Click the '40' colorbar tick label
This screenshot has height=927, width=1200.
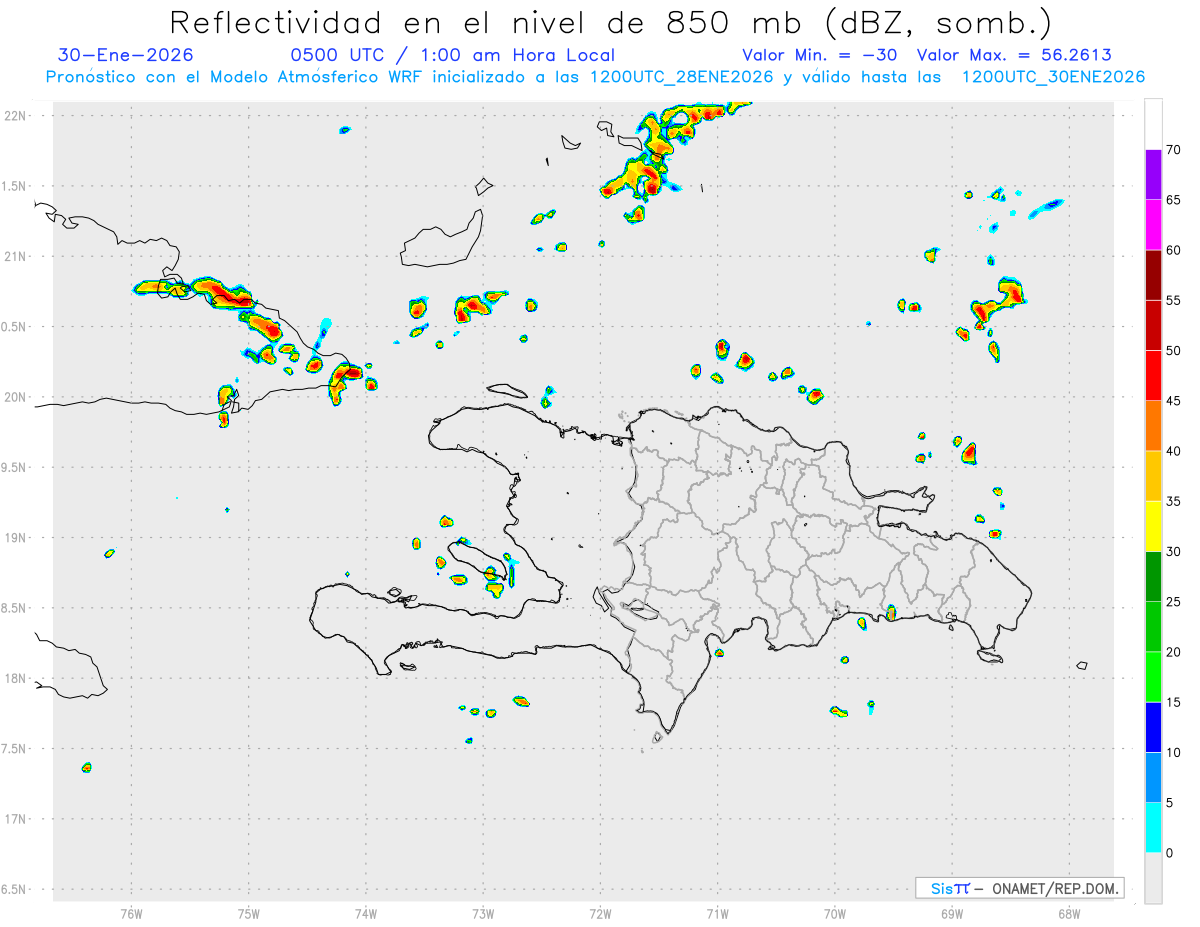(x=1174, y=451)
